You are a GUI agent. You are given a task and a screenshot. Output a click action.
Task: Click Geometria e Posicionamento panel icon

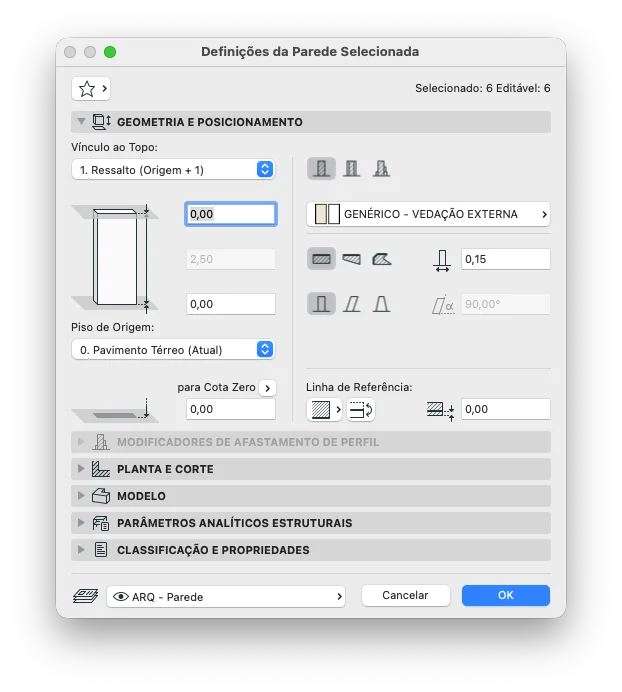click(x=101, y=122)
